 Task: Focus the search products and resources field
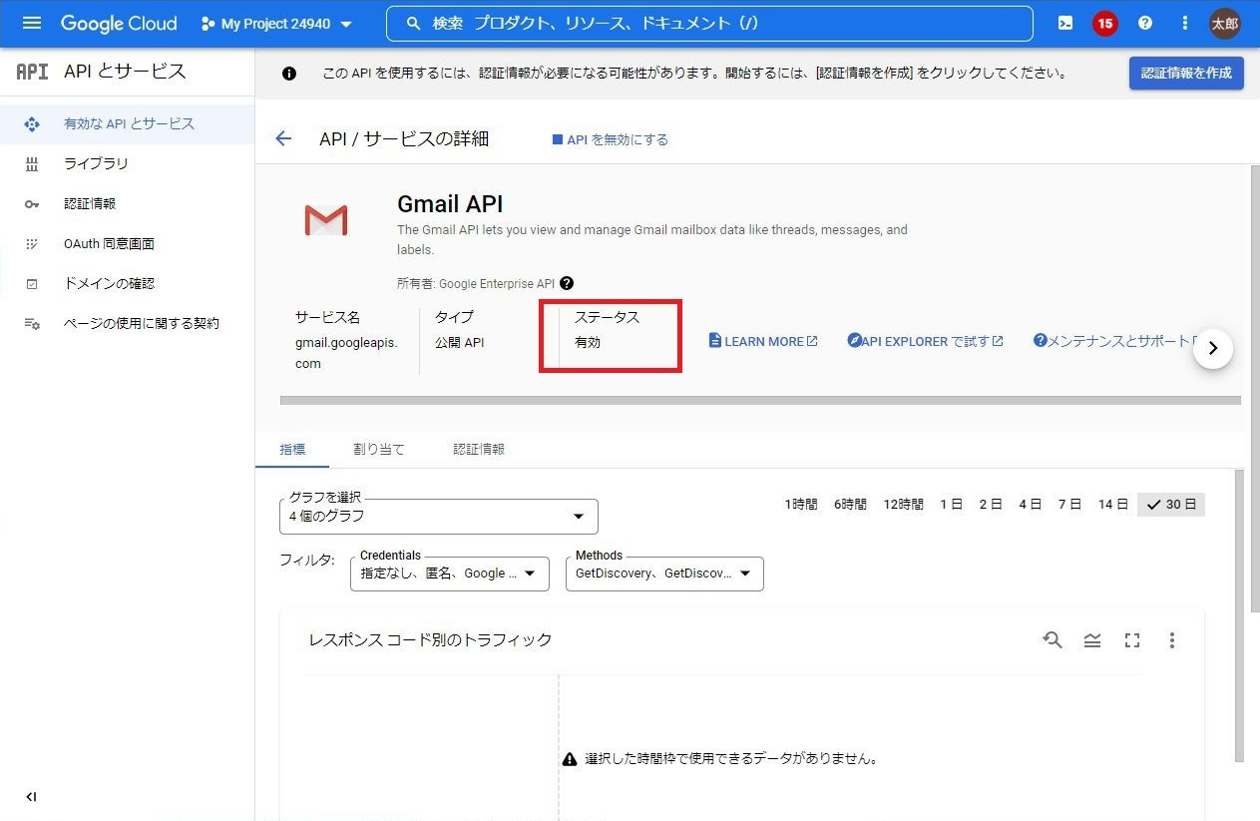coord(710,23)
